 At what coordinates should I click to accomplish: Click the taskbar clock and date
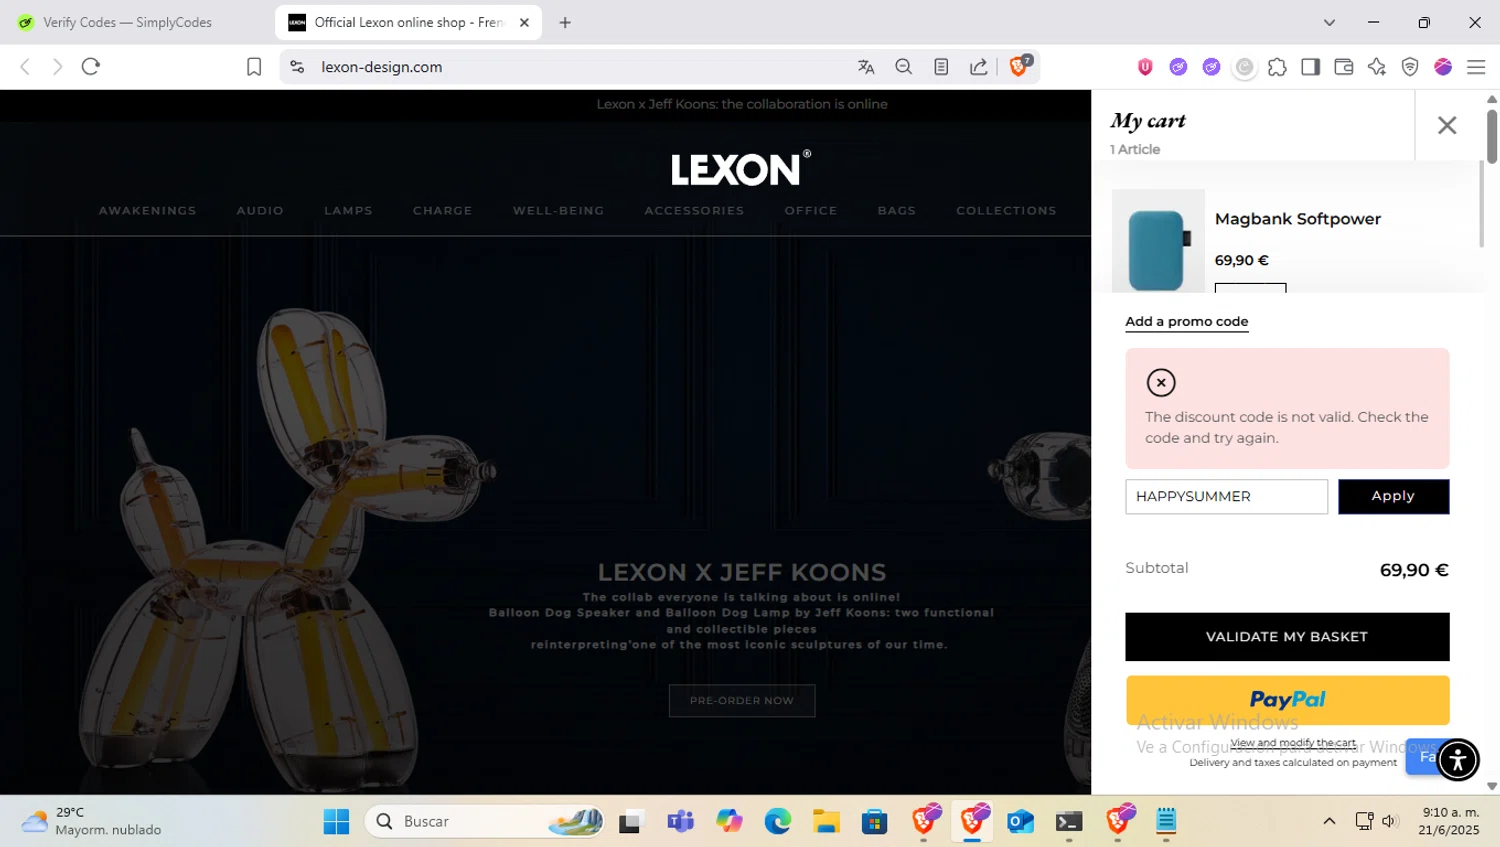(x=1450, y=821)
